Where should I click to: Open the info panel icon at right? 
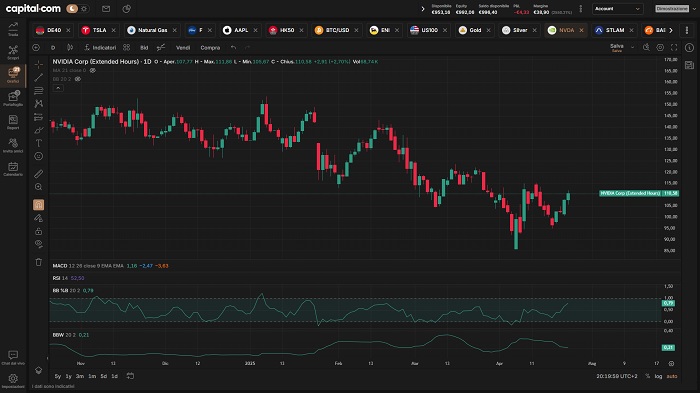[689, 47]
